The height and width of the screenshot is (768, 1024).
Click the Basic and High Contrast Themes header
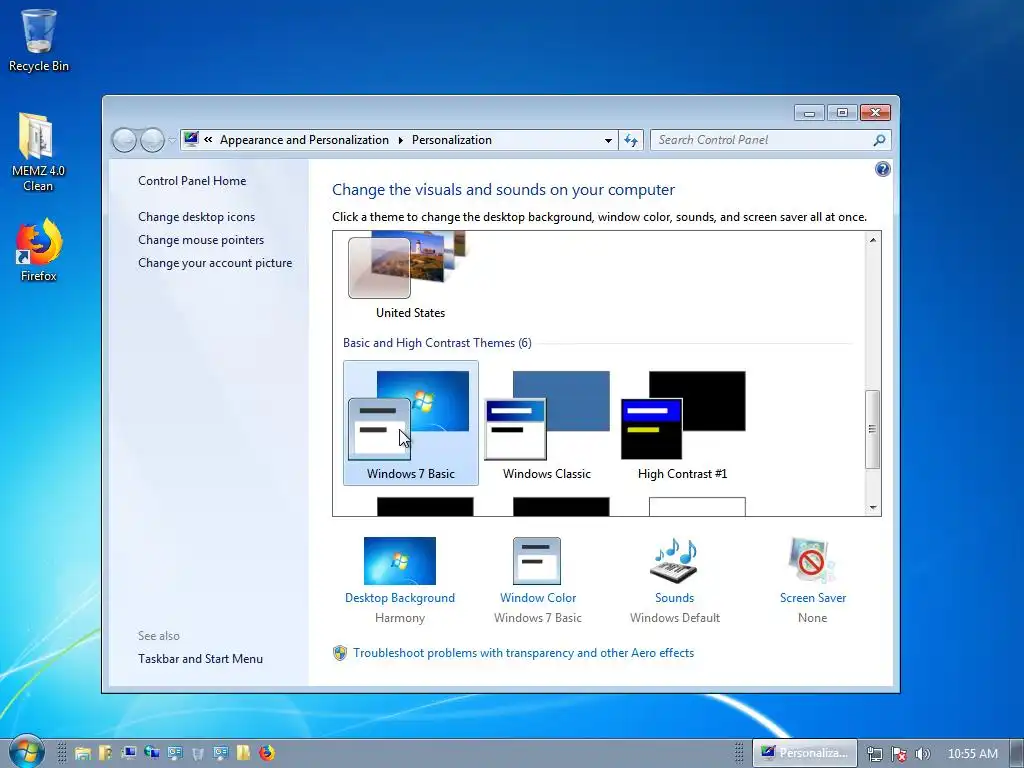pos(437,343)
